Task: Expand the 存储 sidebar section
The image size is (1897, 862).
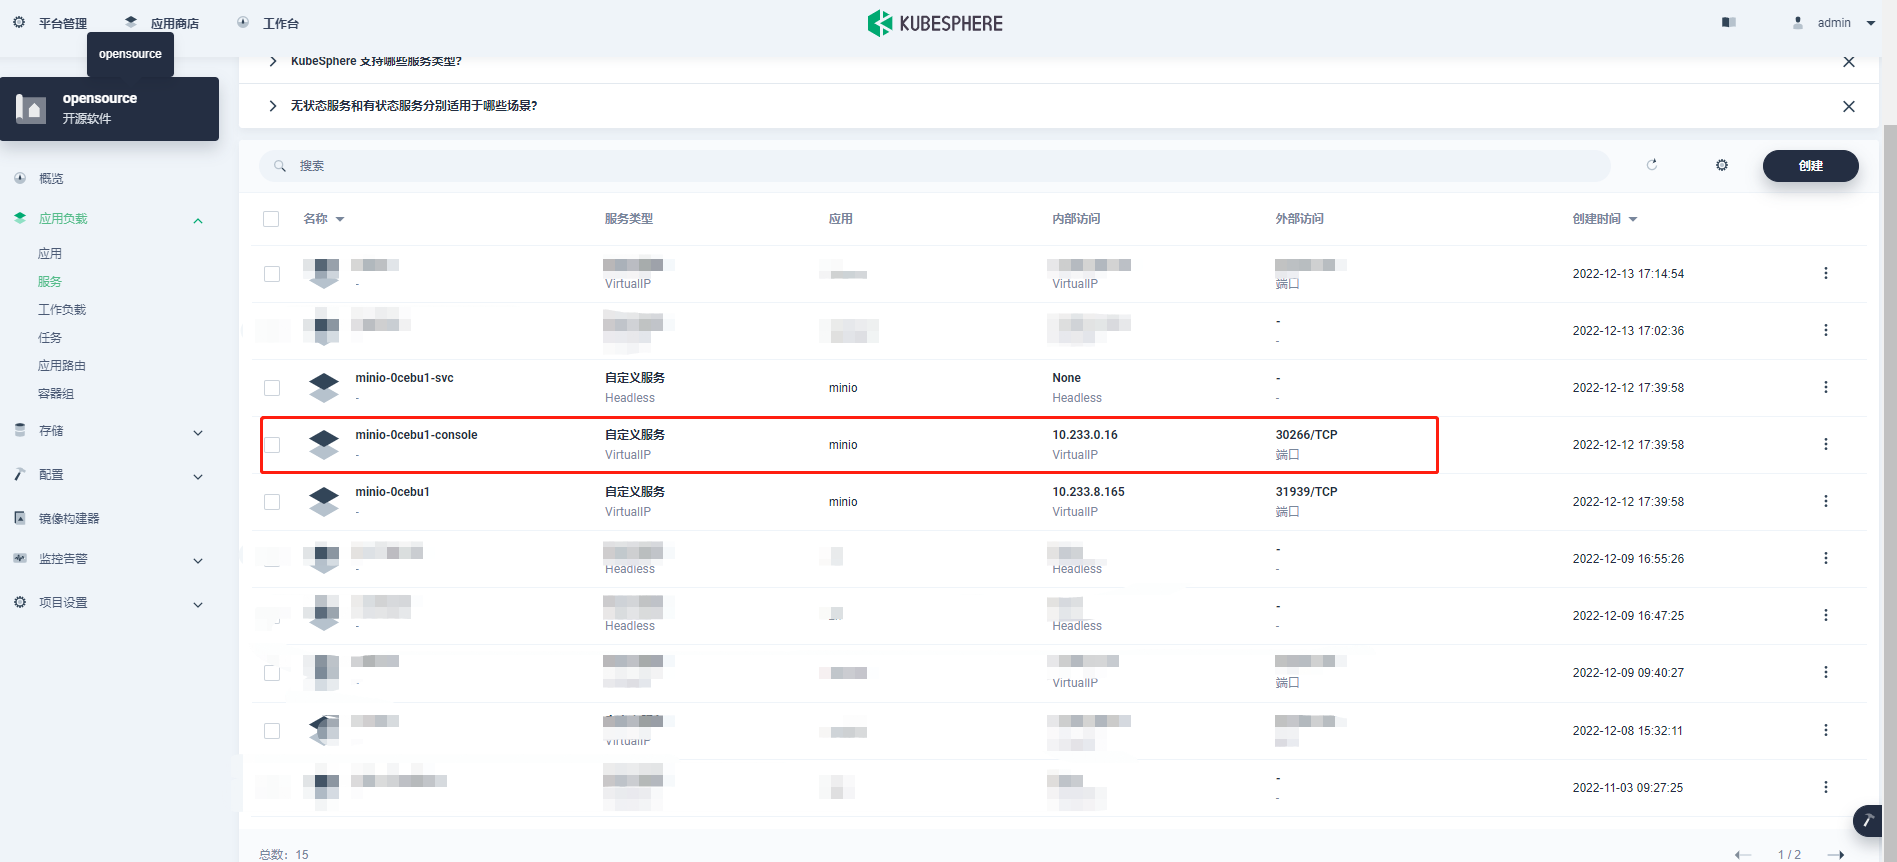Action: tap(198, 432)
